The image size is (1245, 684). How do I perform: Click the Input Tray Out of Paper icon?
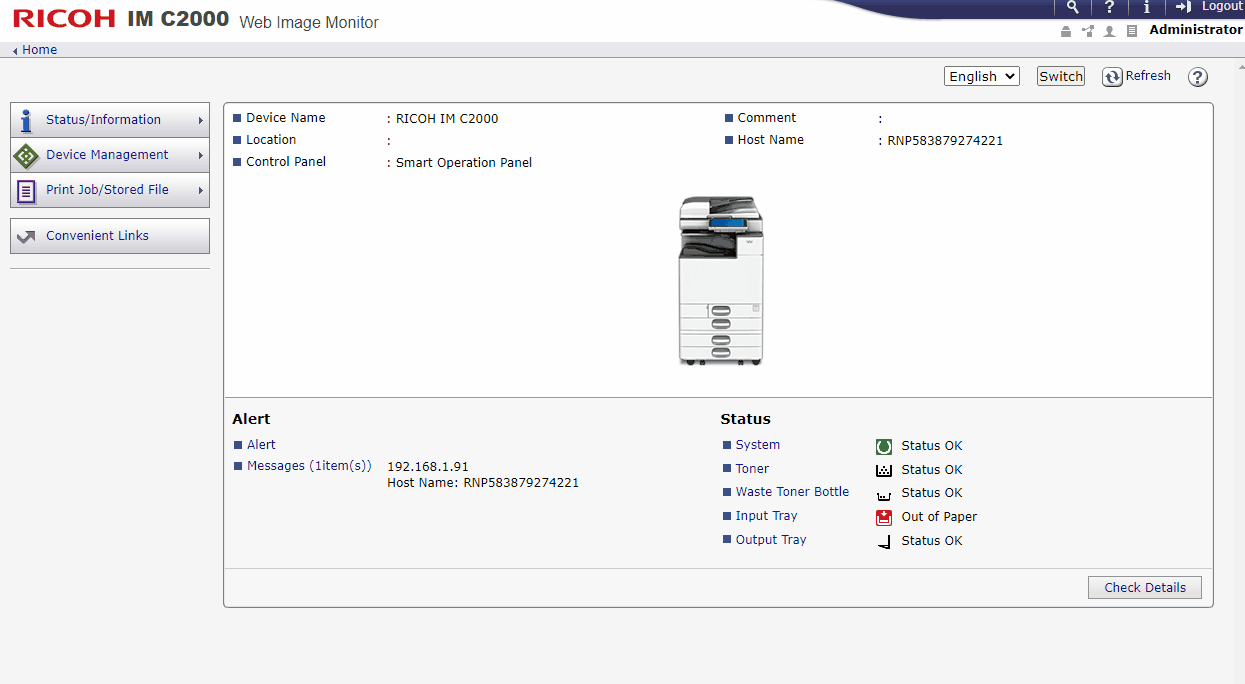pyautogui.click(x=883, y=517)
